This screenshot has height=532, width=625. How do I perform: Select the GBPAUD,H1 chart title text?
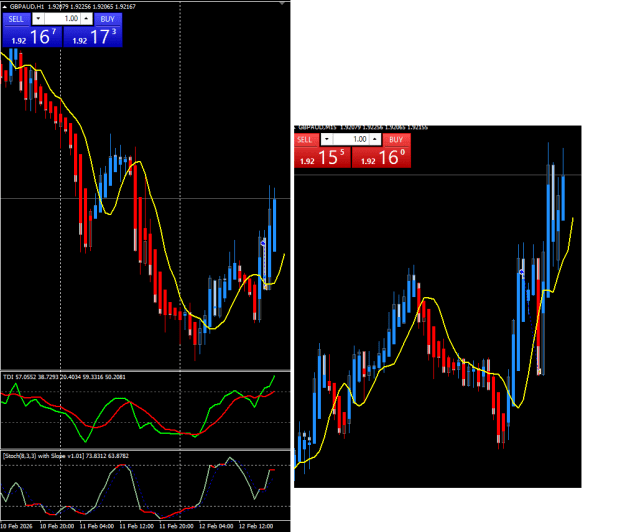tap(27, 6)
